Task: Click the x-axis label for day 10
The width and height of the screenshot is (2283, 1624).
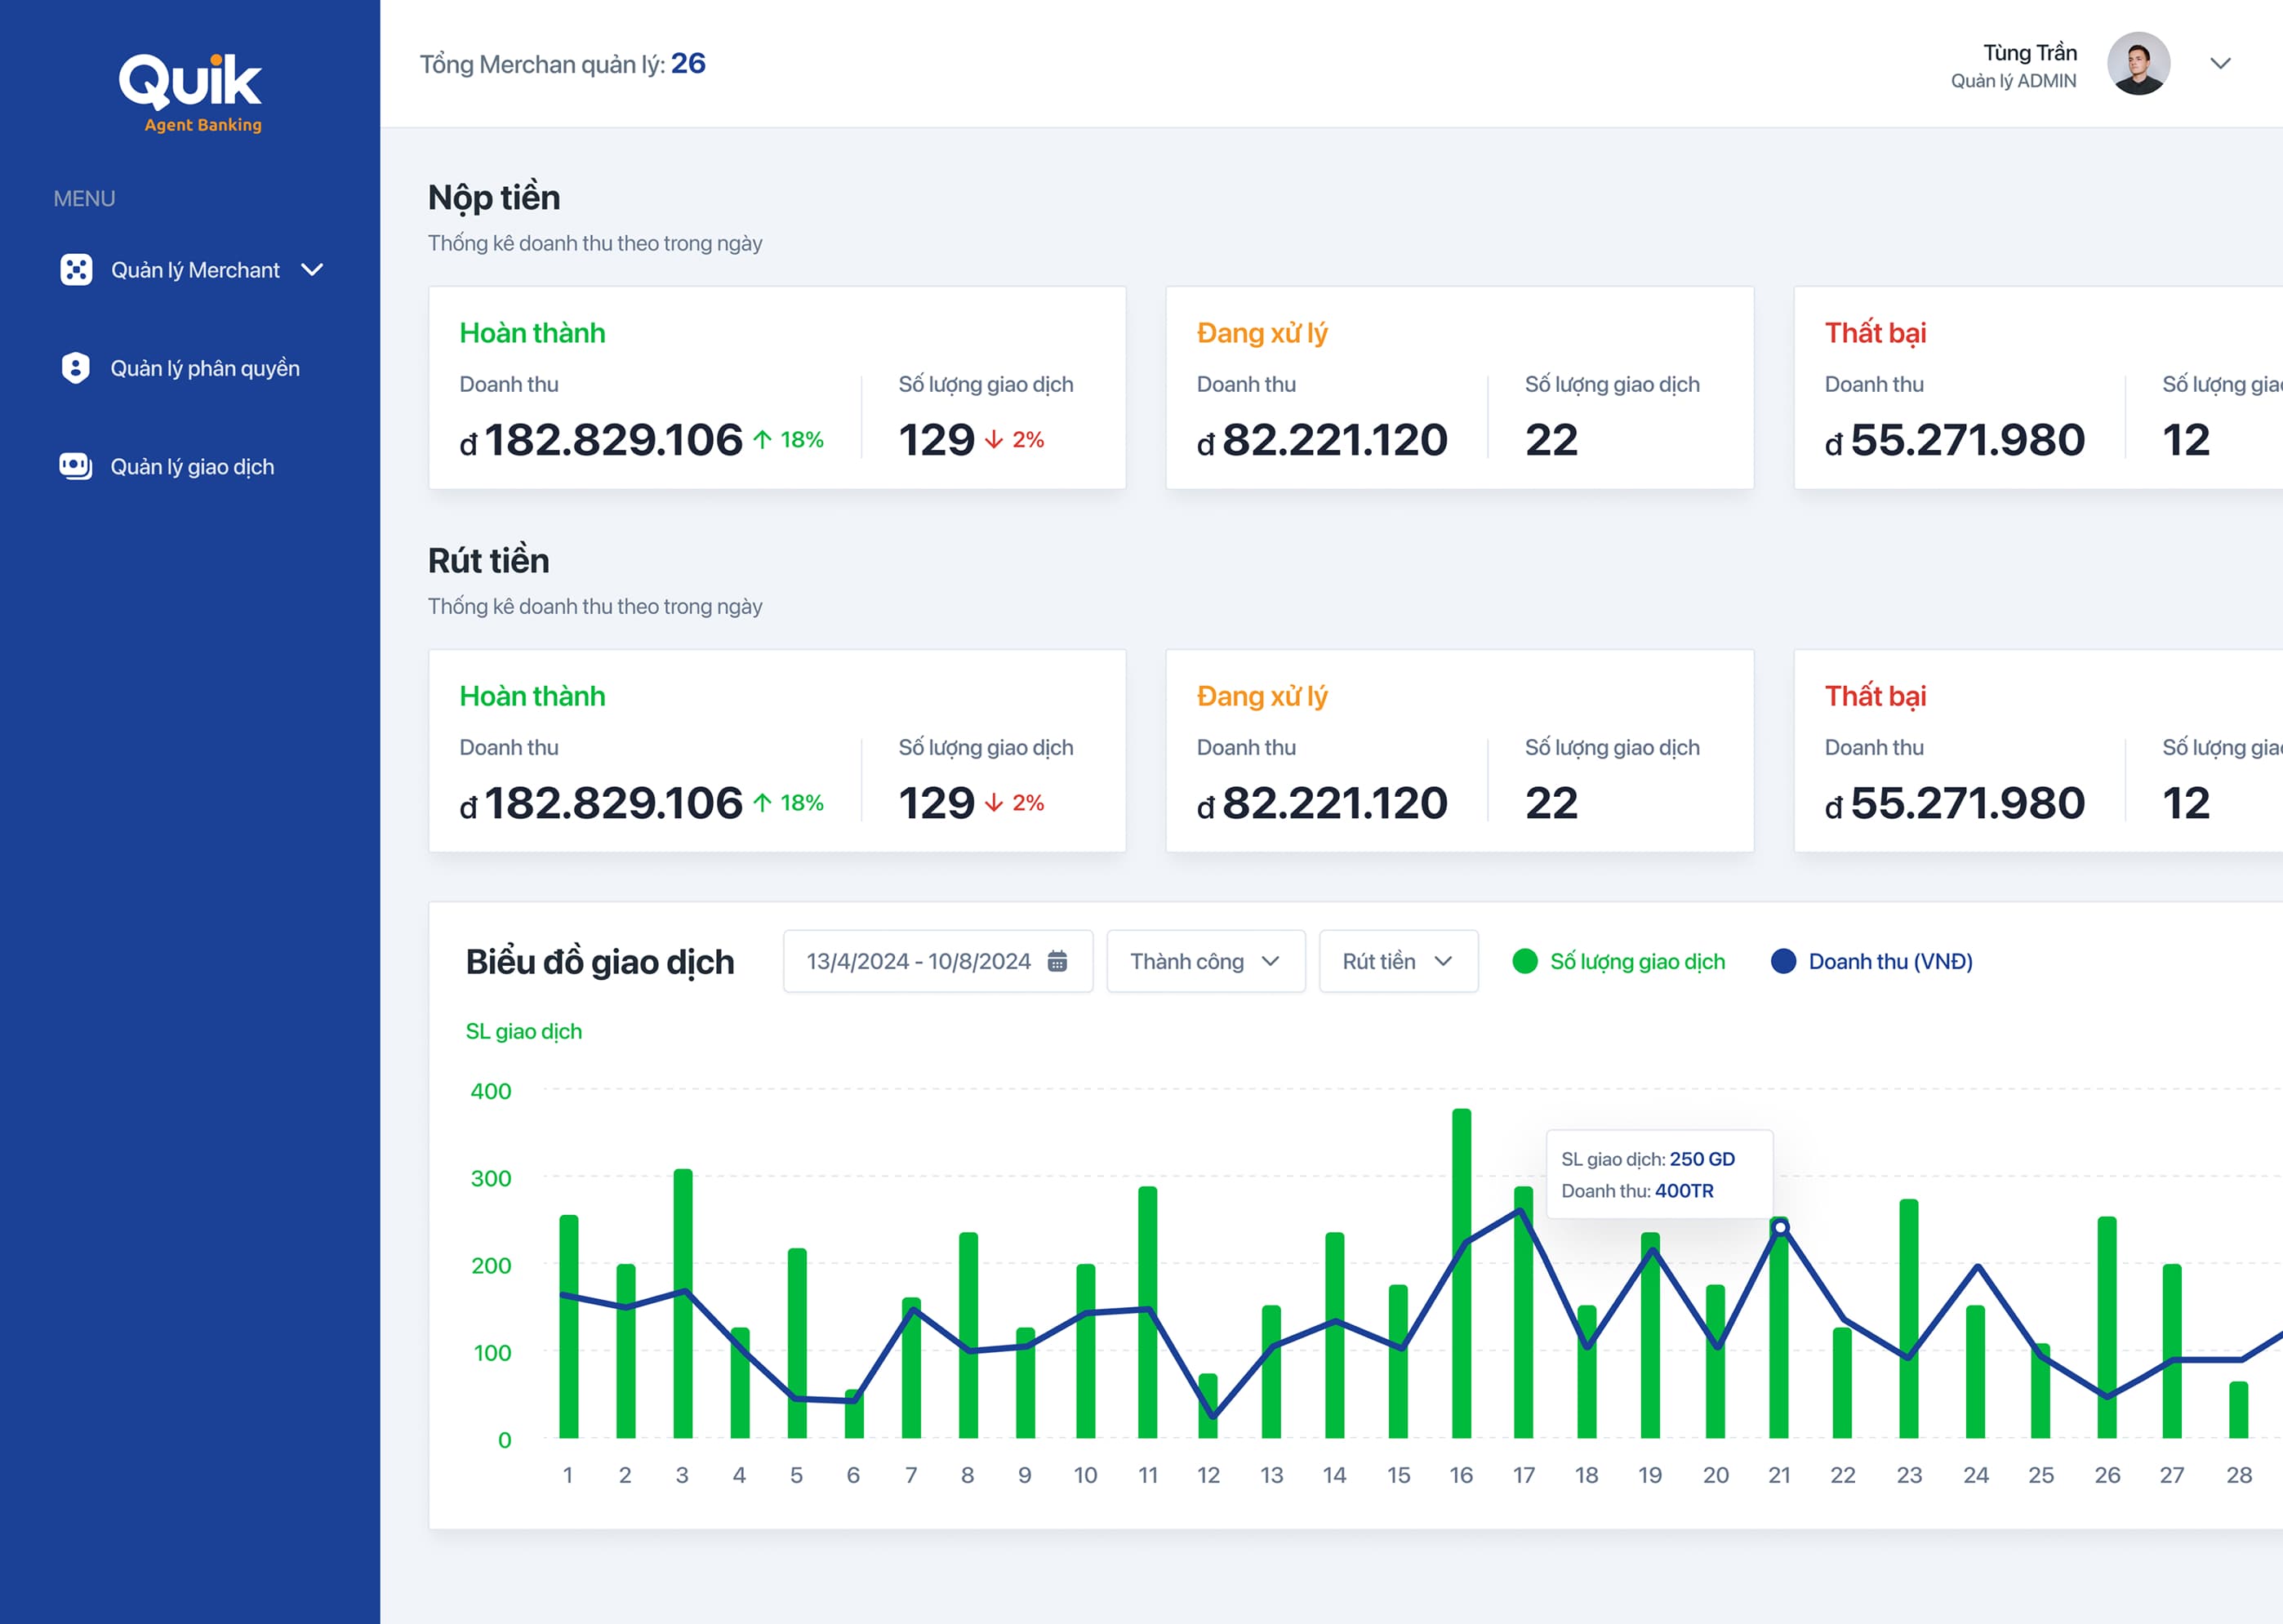Action: pyautogui.click(x=1085, y=1475)
